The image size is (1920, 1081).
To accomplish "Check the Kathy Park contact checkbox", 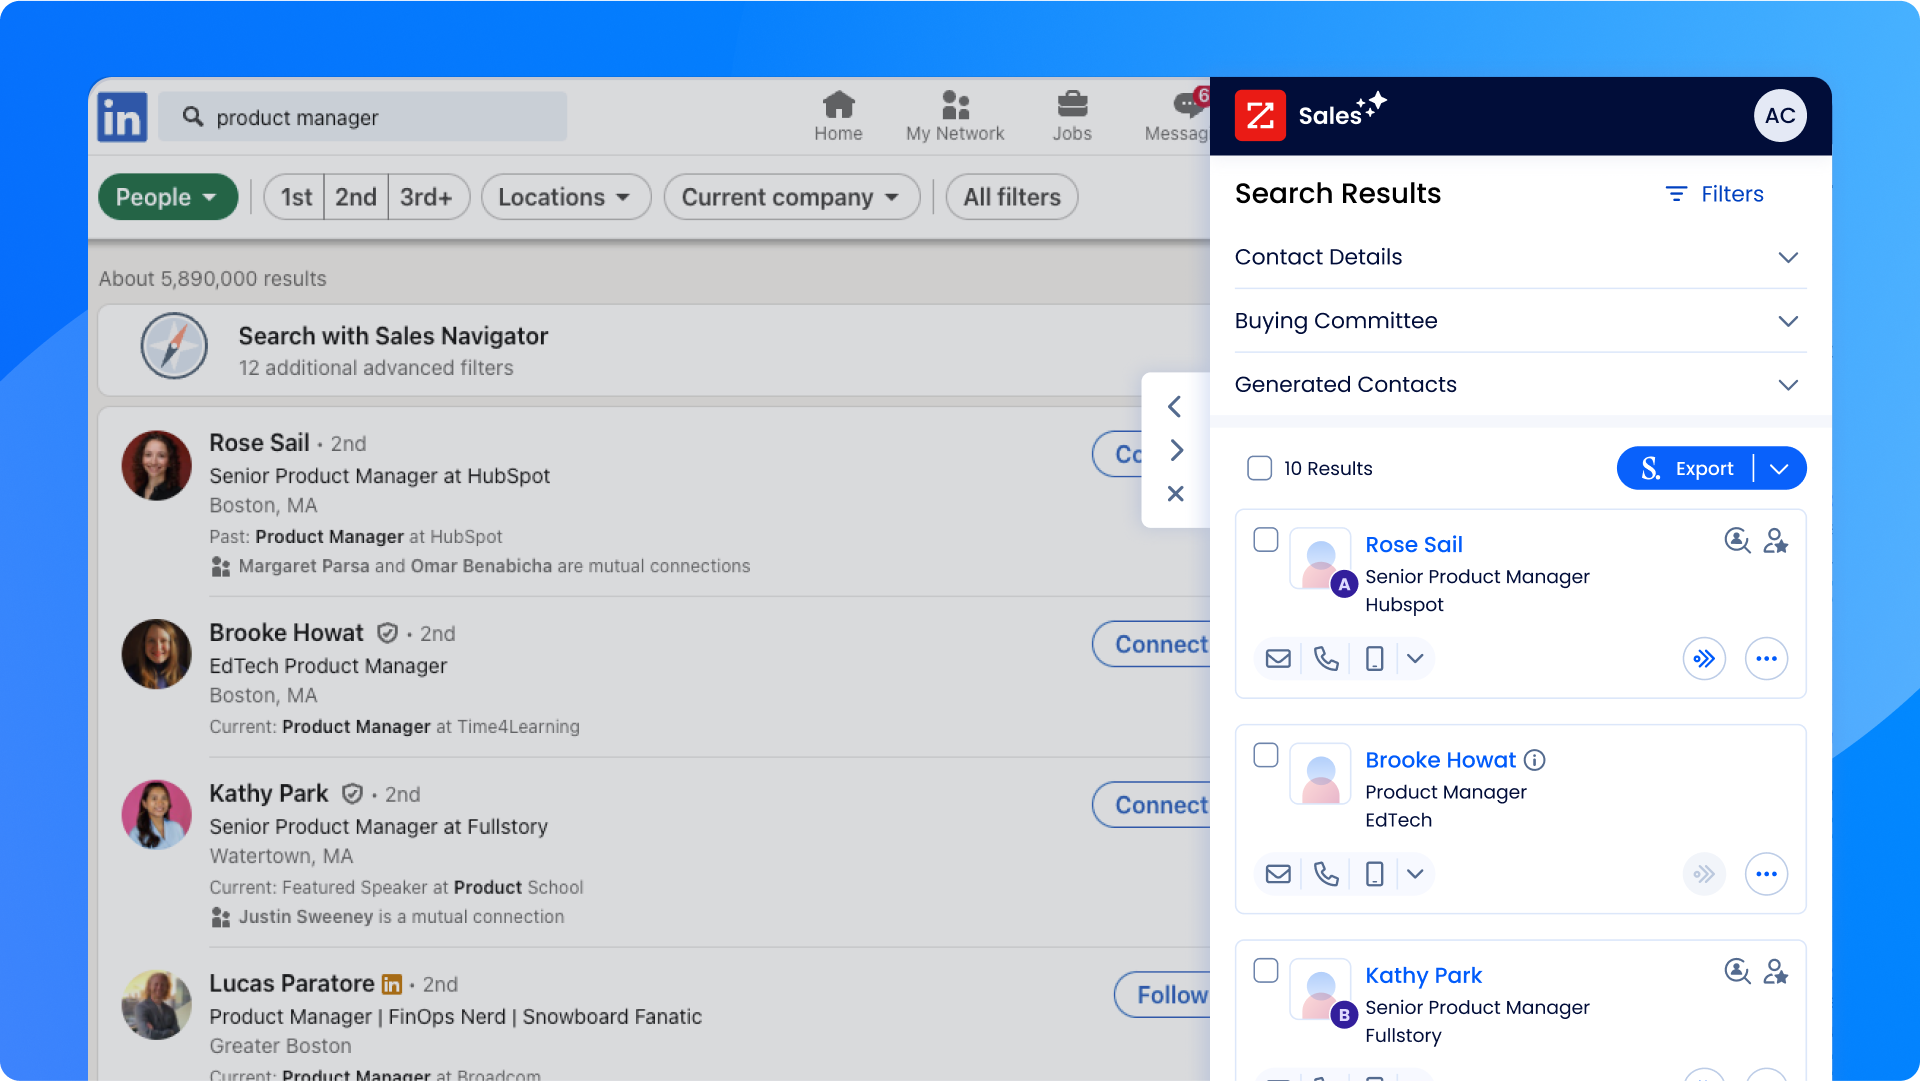I will [1266, 971].
